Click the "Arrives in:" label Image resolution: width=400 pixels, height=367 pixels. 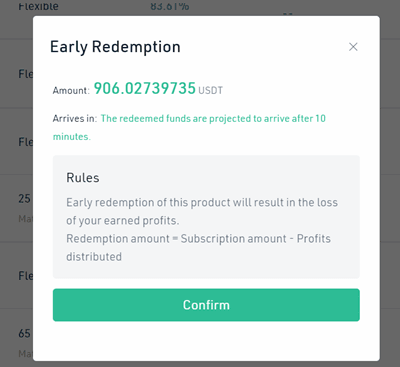pos(75,118)
